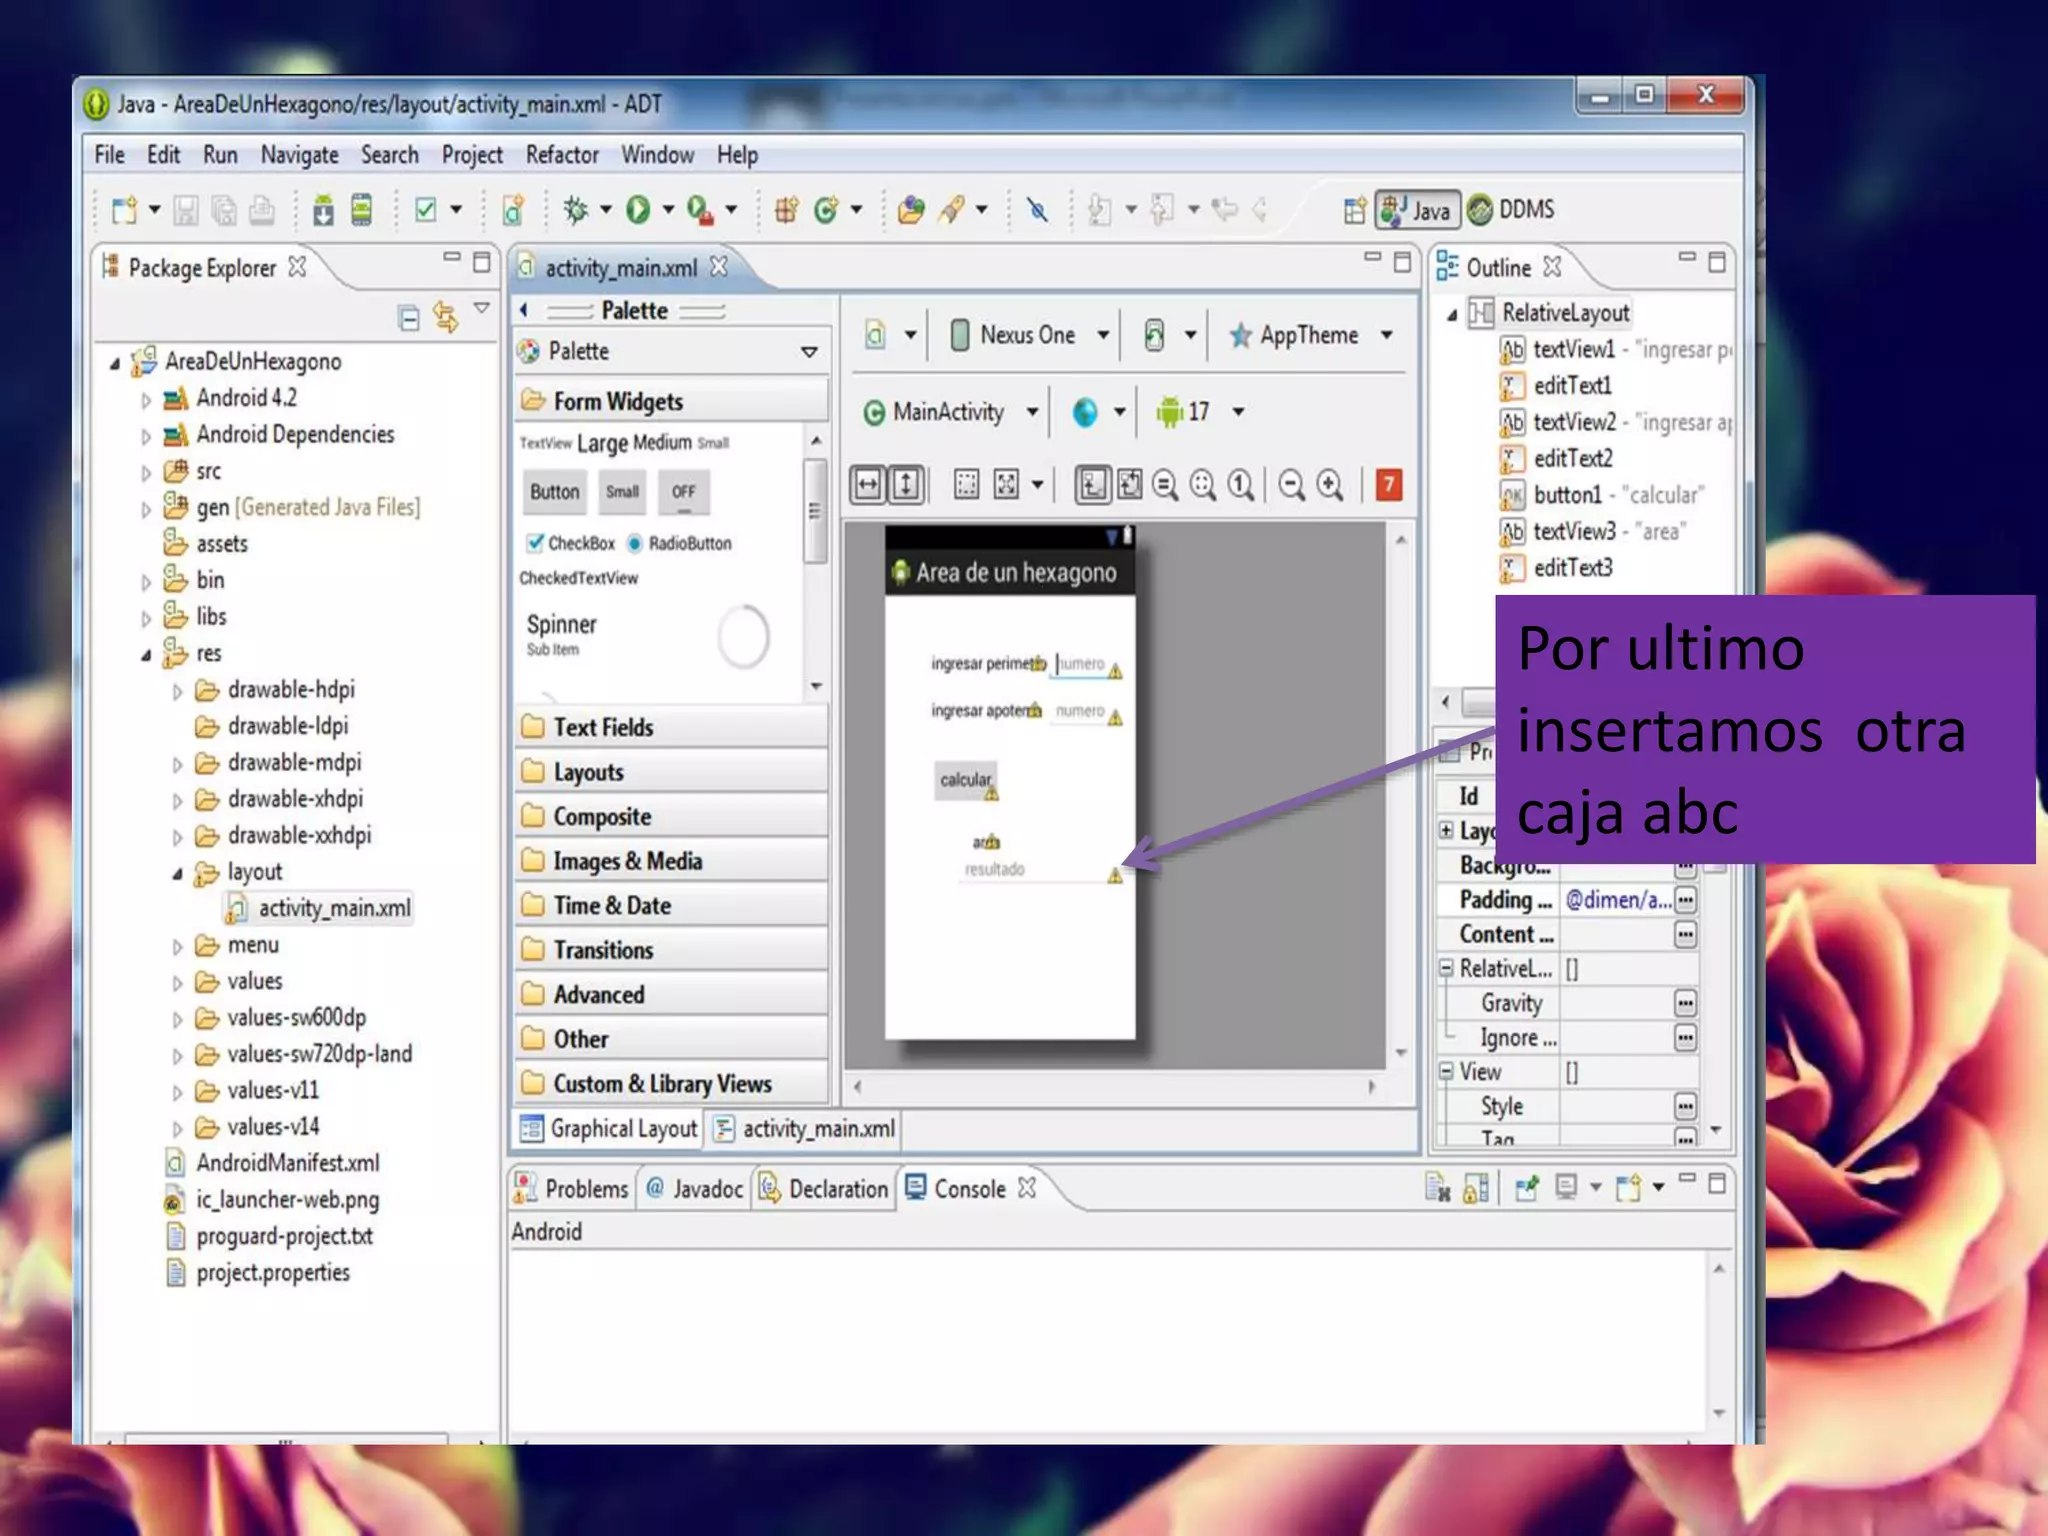
Task: Open the Text Fields palette category
Action: click(603, 727)
